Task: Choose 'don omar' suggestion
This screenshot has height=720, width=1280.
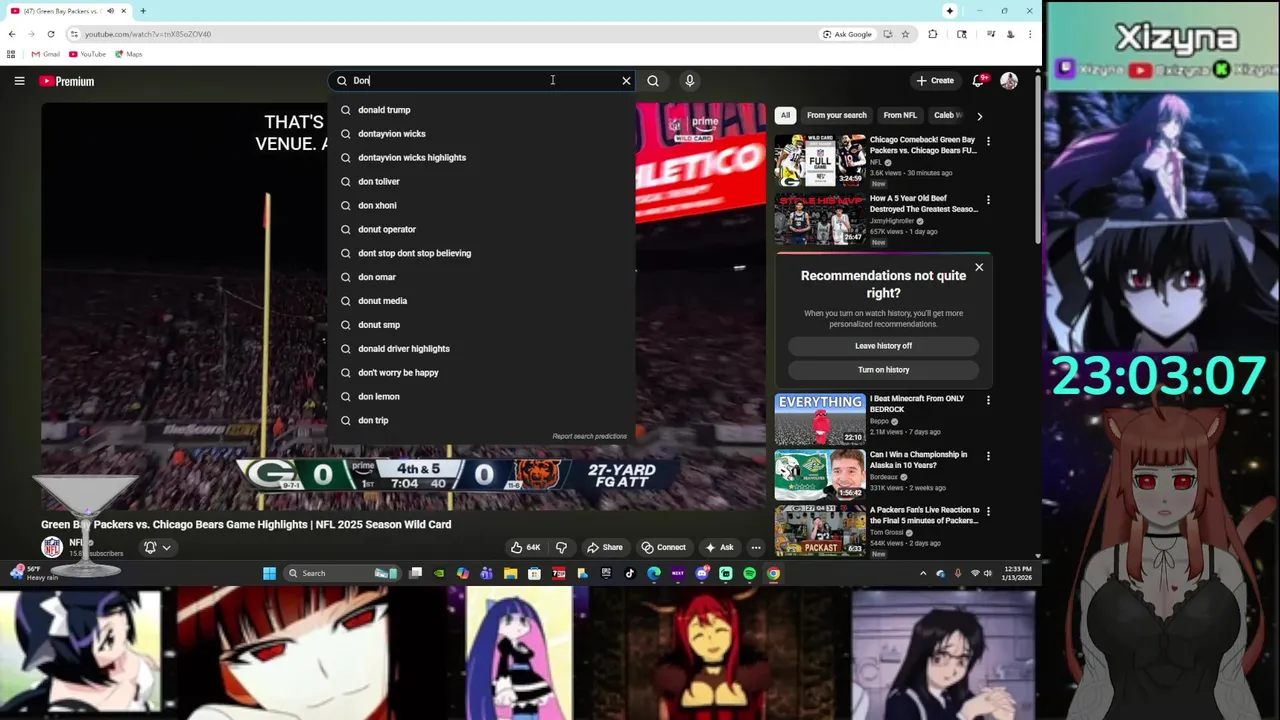Action: [x=481, y=277]
